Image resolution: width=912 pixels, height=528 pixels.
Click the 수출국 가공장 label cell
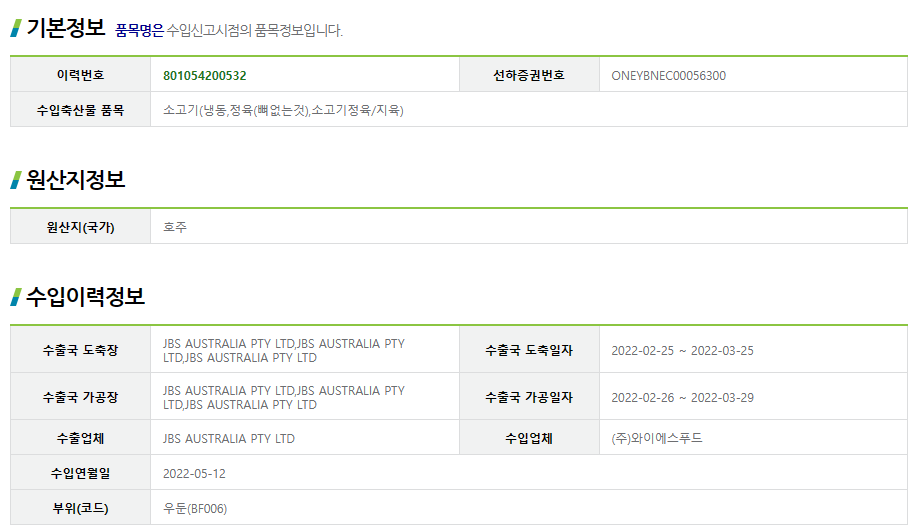80,397
